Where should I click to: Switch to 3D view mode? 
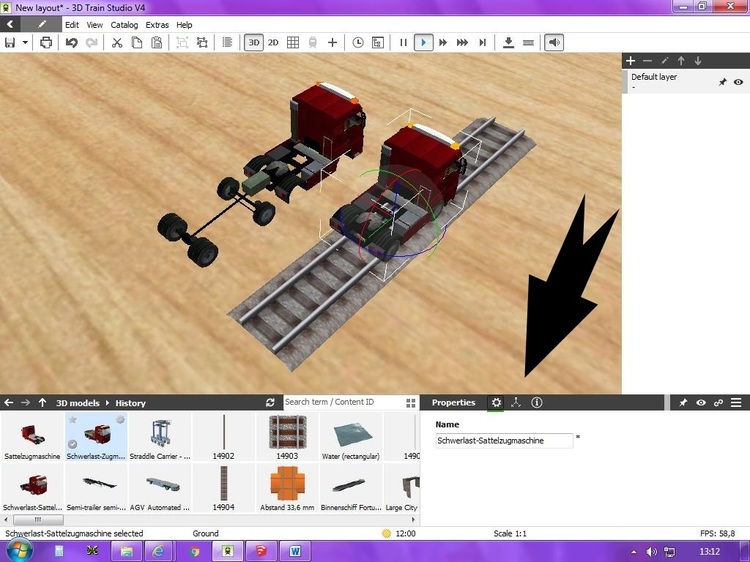(254, 43)
